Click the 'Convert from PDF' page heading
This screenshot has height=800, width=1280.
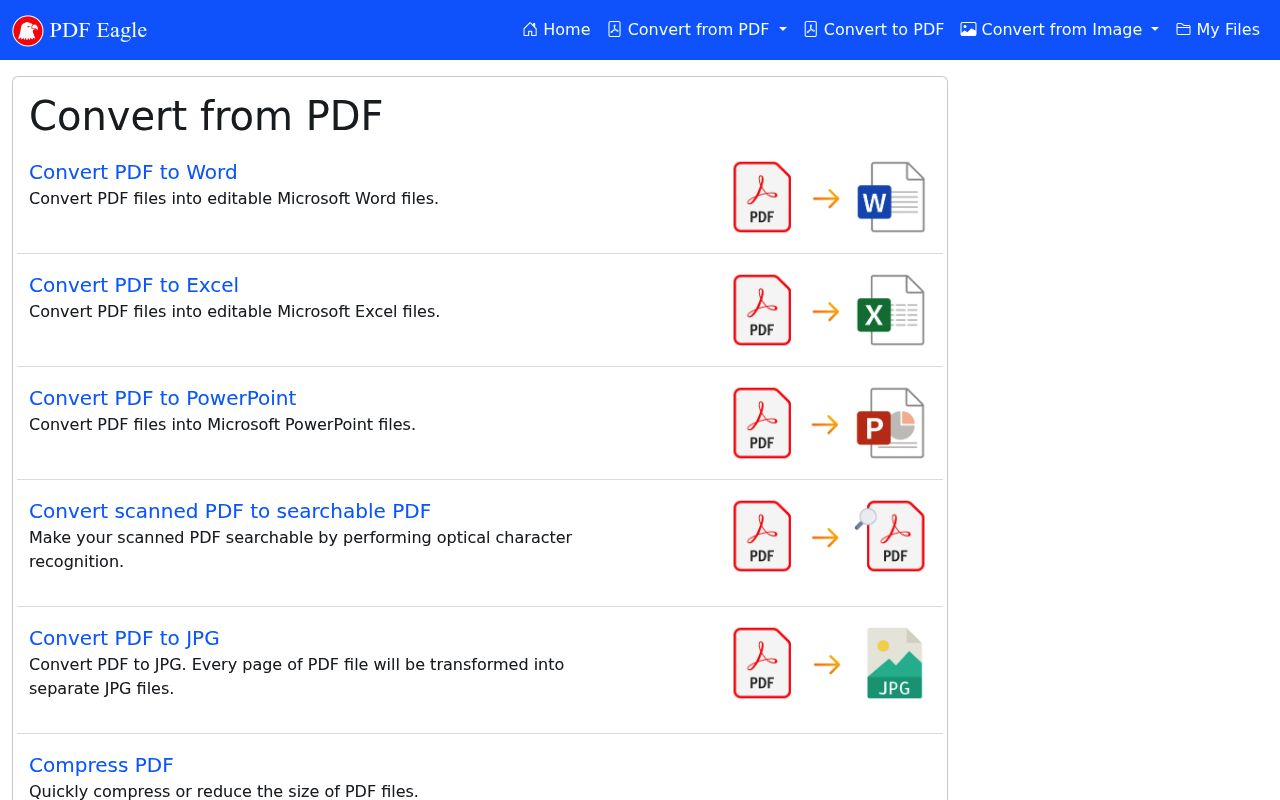[206, 116]
